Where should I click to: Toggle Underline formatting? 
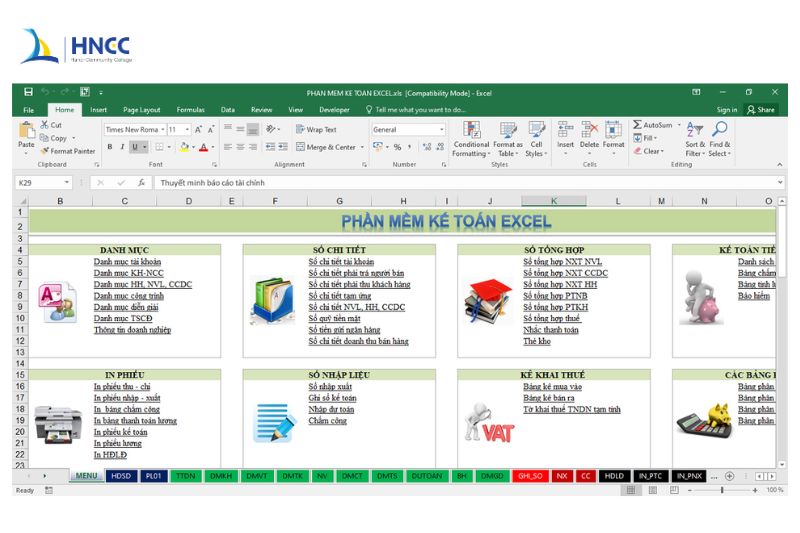pyautogui.click(x=135, y=147)
